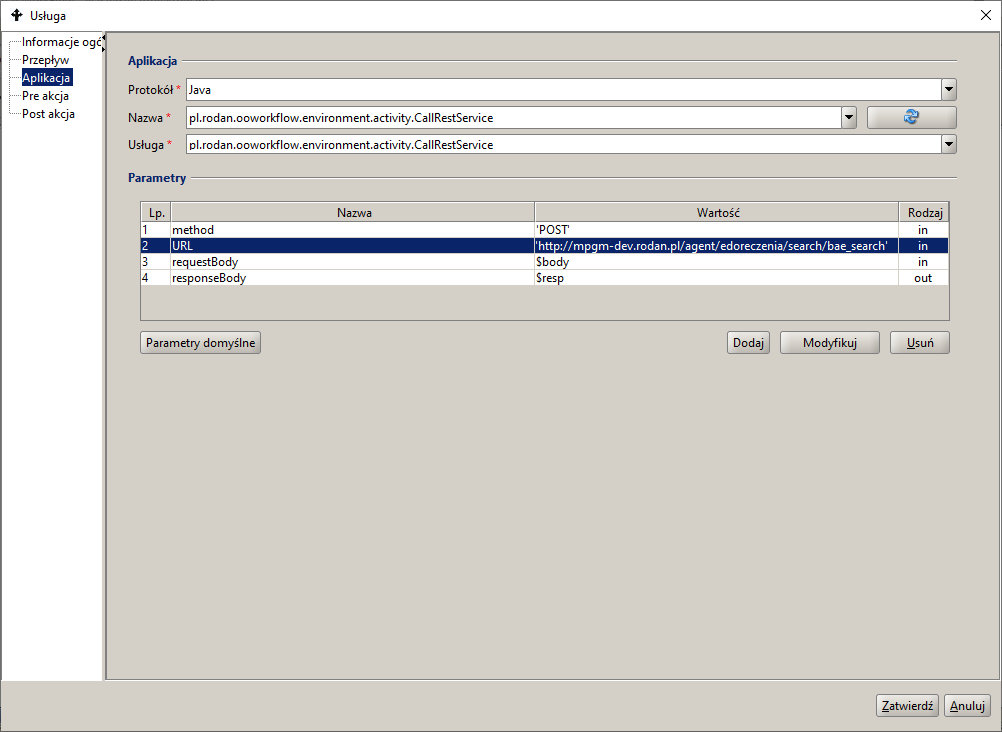This screenshot has height=732, width=1002.
Task: Close the Usługa dialog window
Action: pyautogui.click(x=984, y=15)
